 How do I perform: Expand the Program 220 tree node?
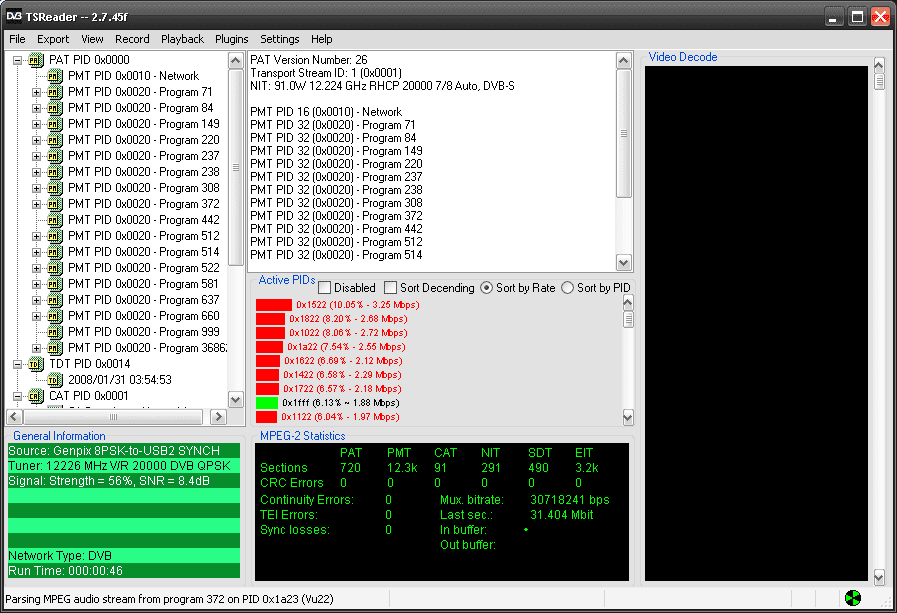click(x=36, y=140)
